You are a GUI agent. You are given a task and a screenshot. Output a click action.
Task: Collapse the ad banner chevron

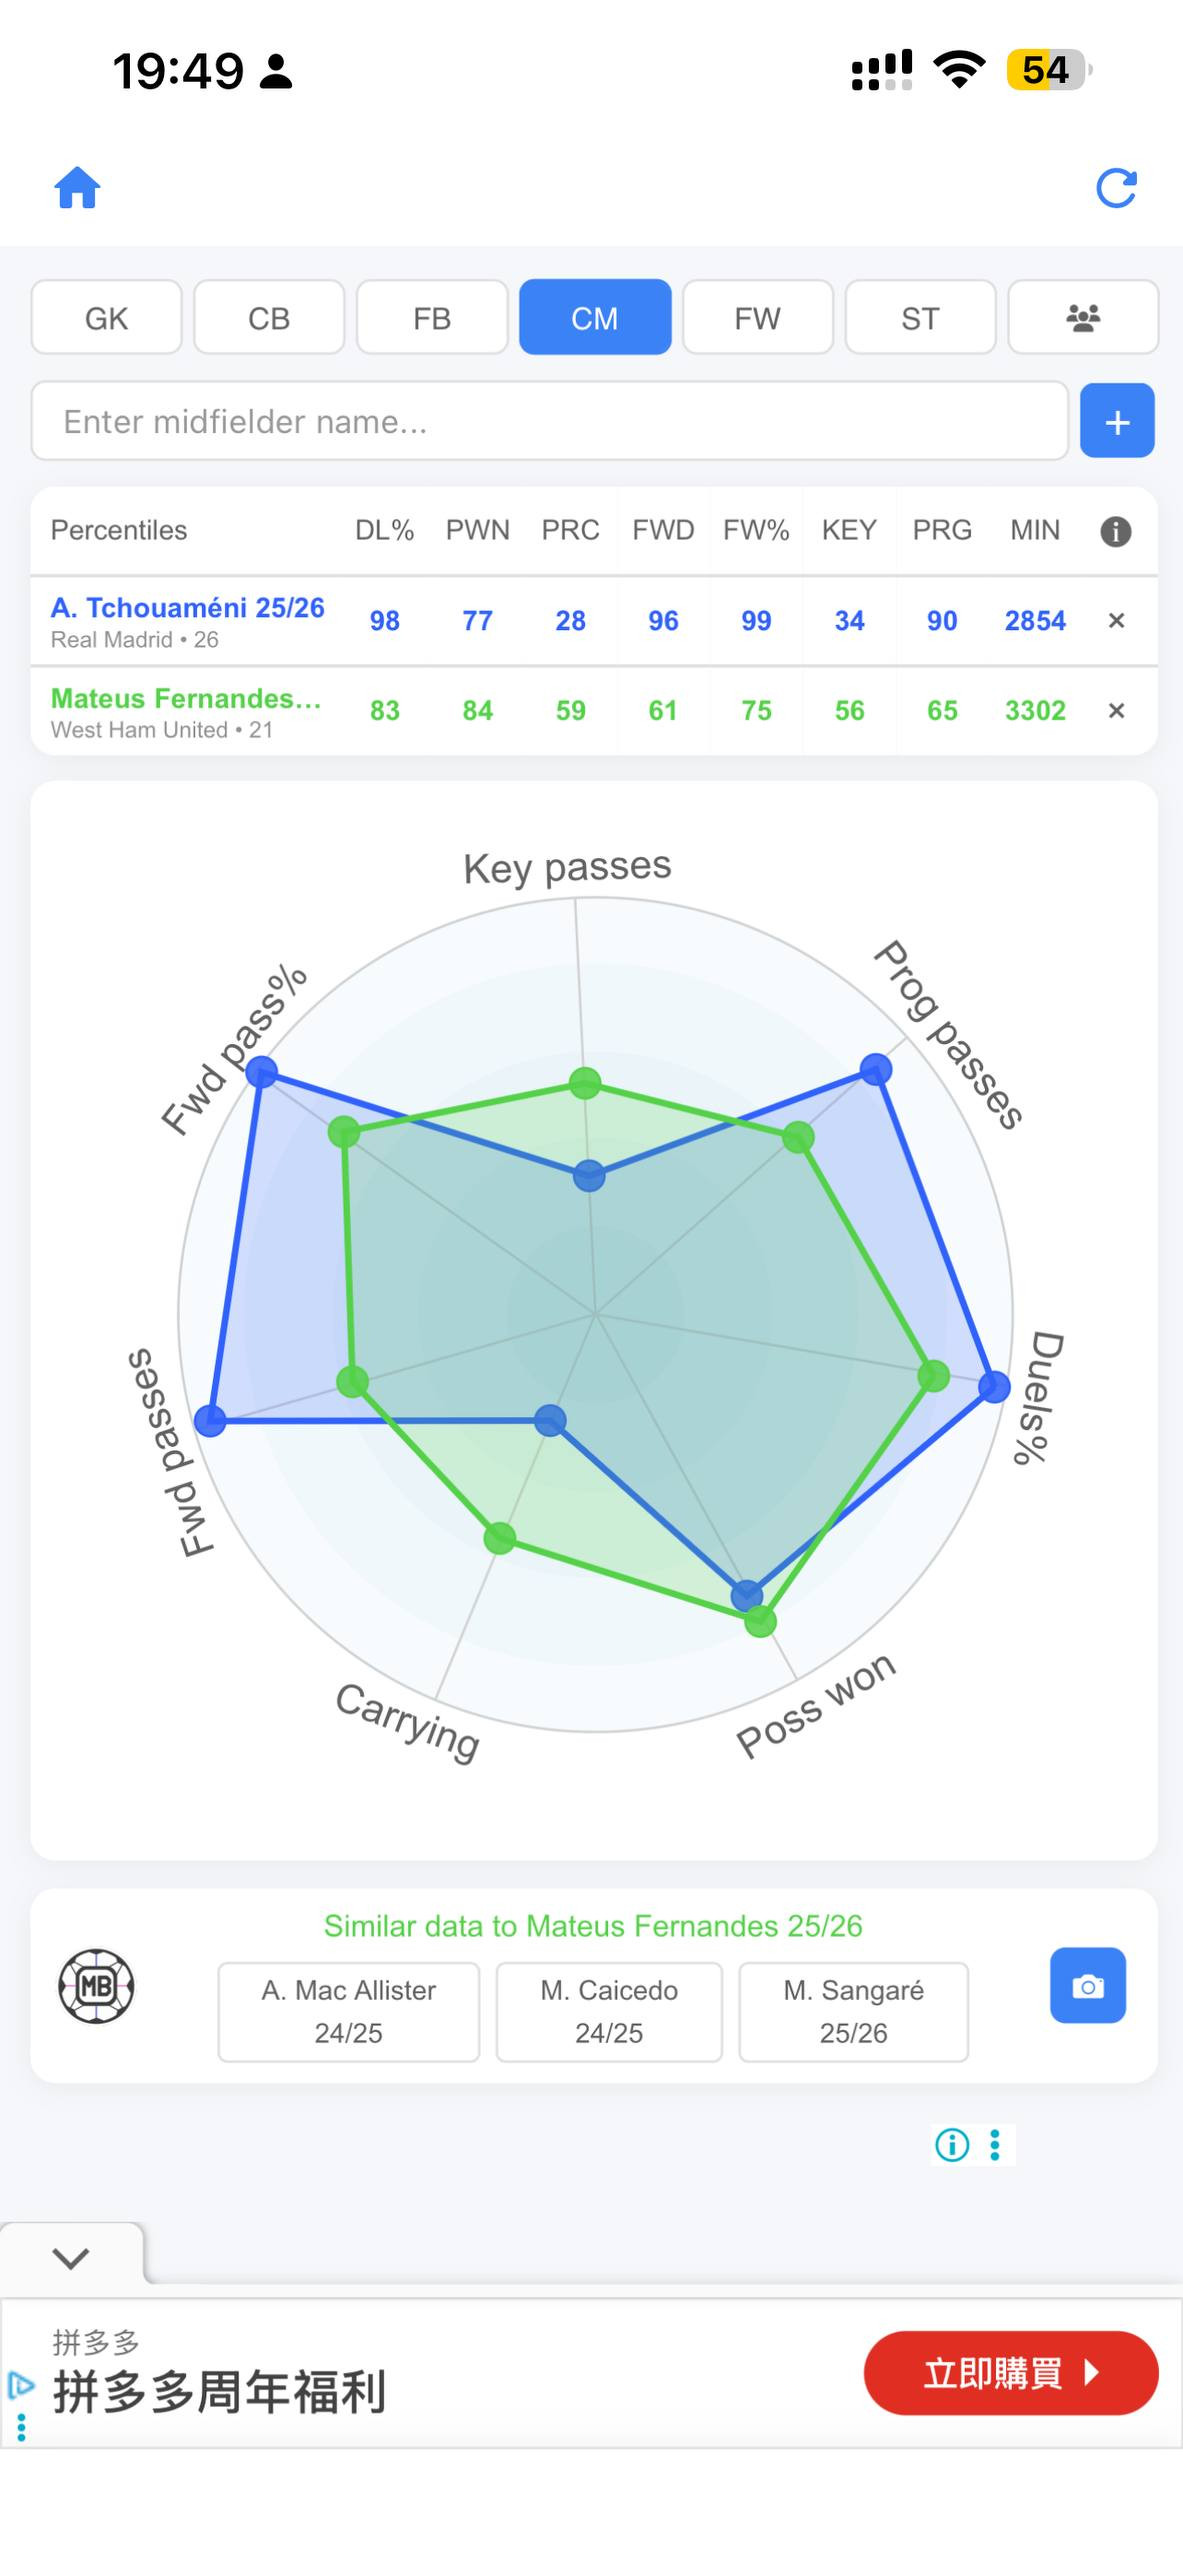pyautogui.click(x=71, y=2257)
